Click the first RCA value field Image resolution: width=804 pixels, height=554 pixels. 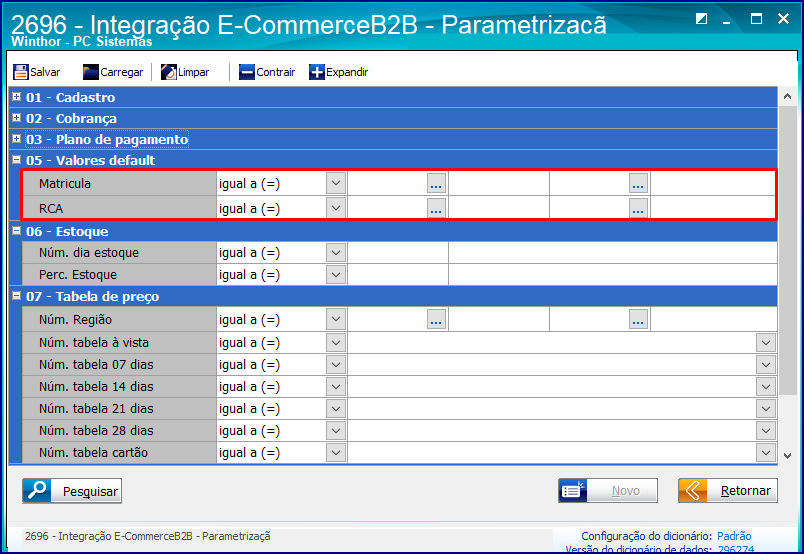[x=388, y=208]
